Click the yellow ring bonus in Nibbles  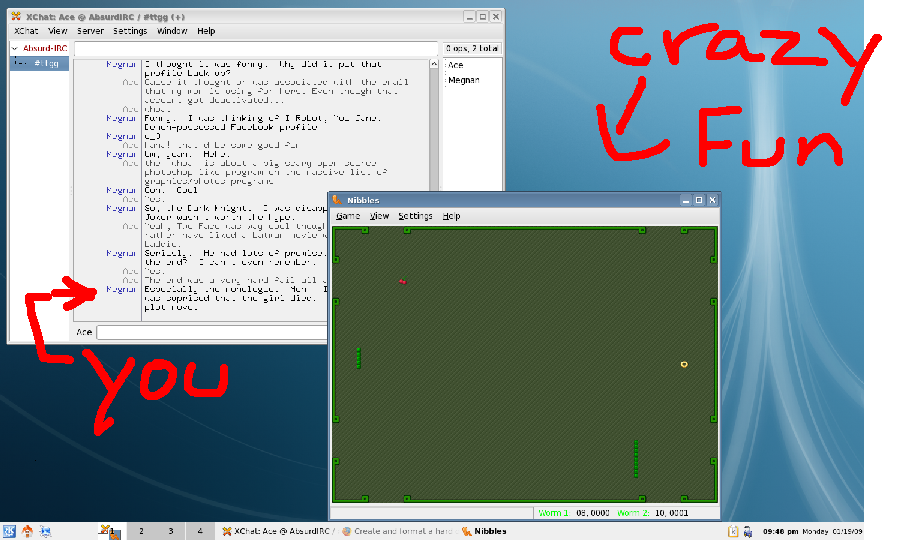(x=684, y=364)
